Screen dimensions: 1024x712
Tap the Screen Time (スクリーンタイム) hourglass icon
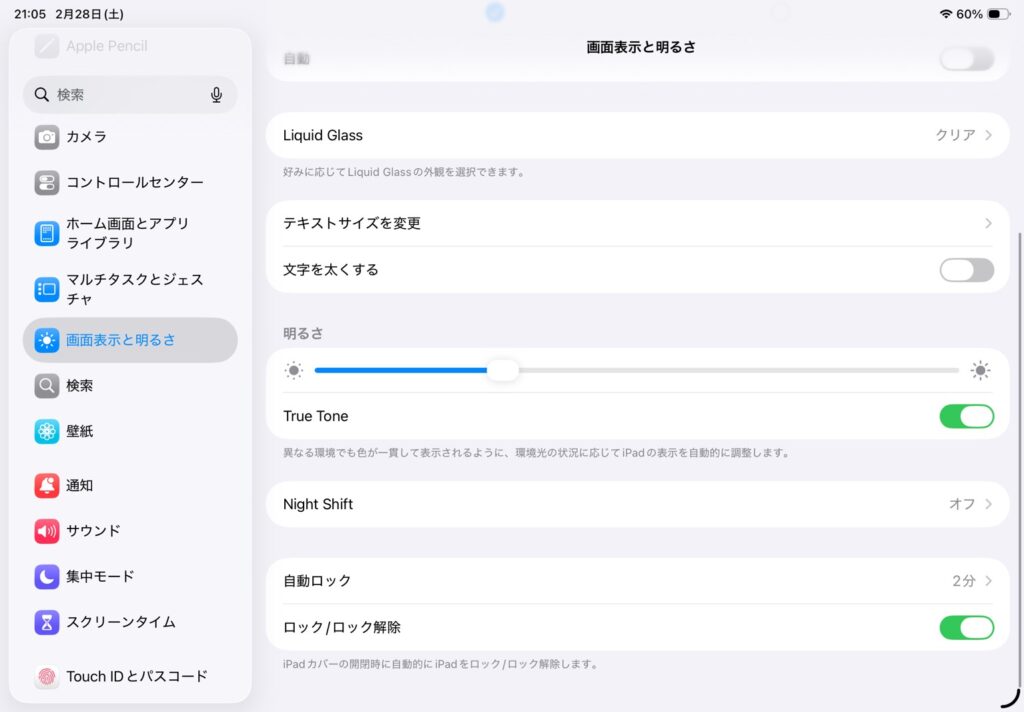[47, 623]
